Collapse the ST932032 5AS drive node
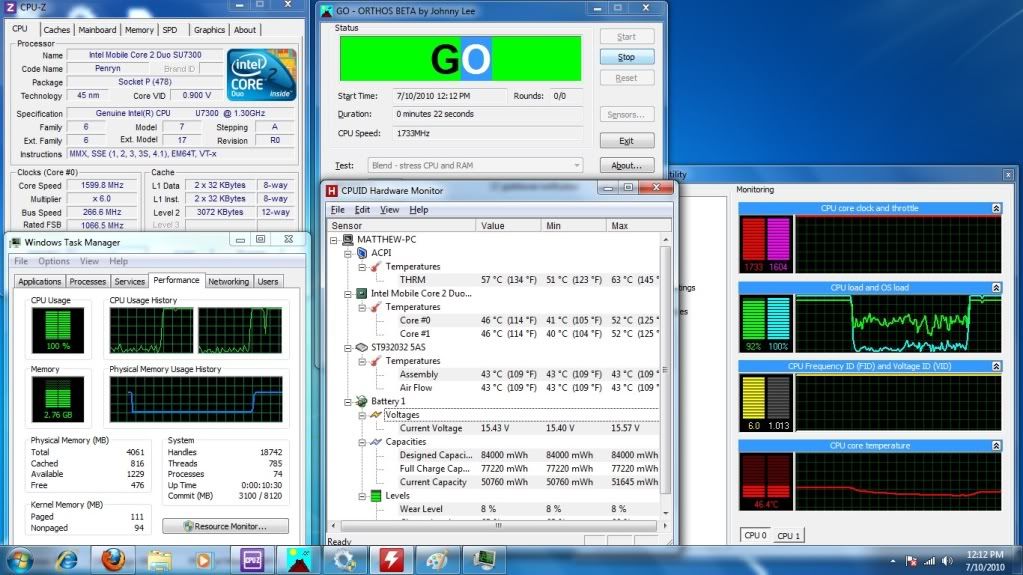 pos(348,347)
